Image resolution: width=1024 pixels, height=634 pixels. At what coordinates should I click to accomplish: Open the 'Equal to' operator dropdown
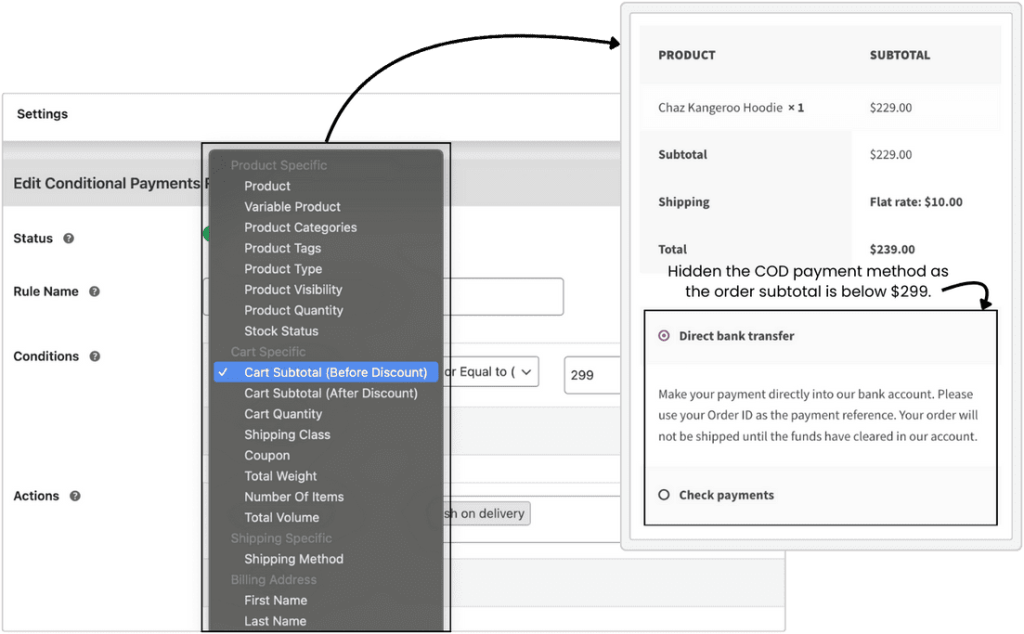coord(491,372)
